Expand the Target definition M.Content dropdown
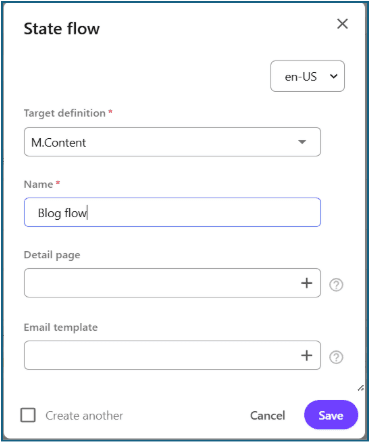370x444 pixels. pos(172,142)
